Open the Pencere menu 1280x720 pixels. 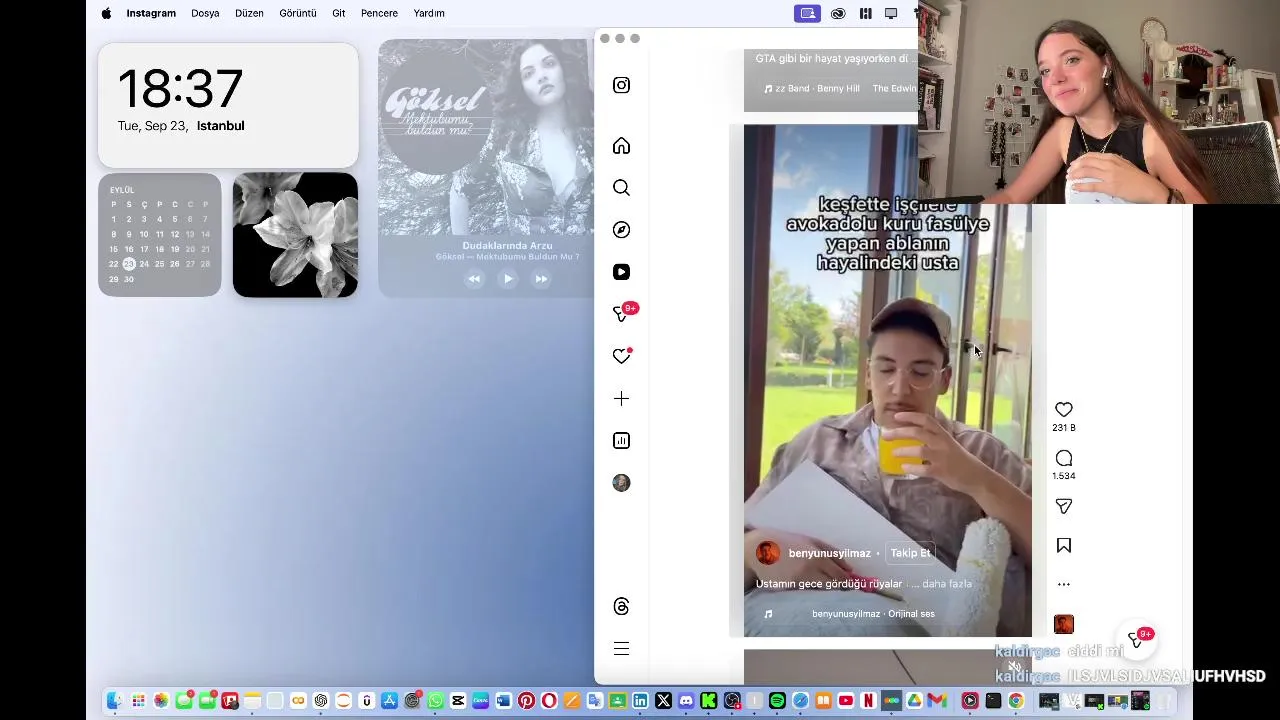[379, 13]
